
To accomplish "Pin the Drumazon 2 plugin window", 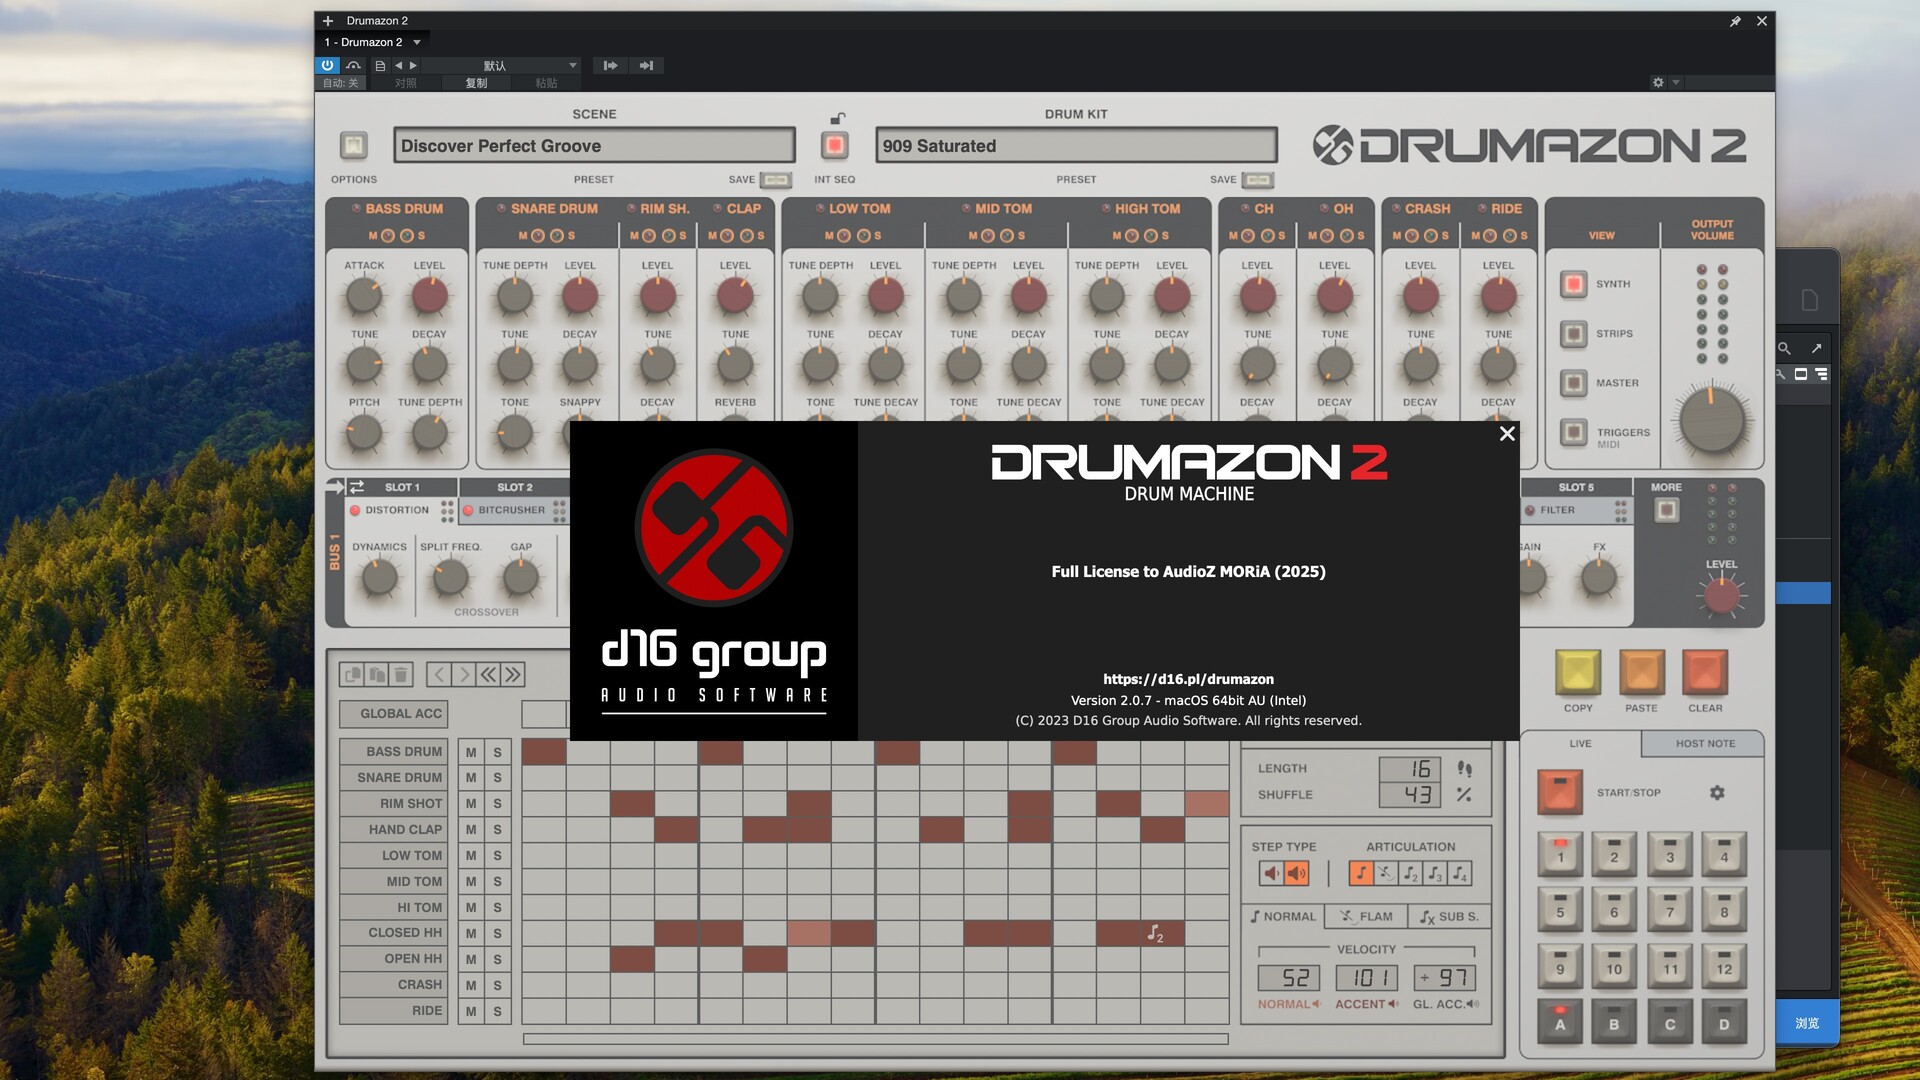I will (1735, 21).
